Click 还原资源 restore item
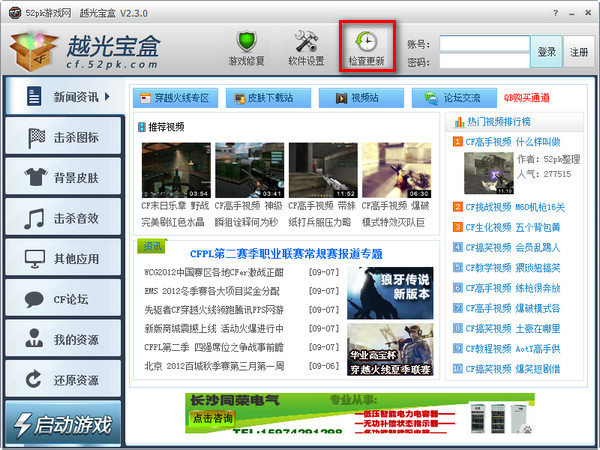Screen dimensions: 600x450 (63, 380)
